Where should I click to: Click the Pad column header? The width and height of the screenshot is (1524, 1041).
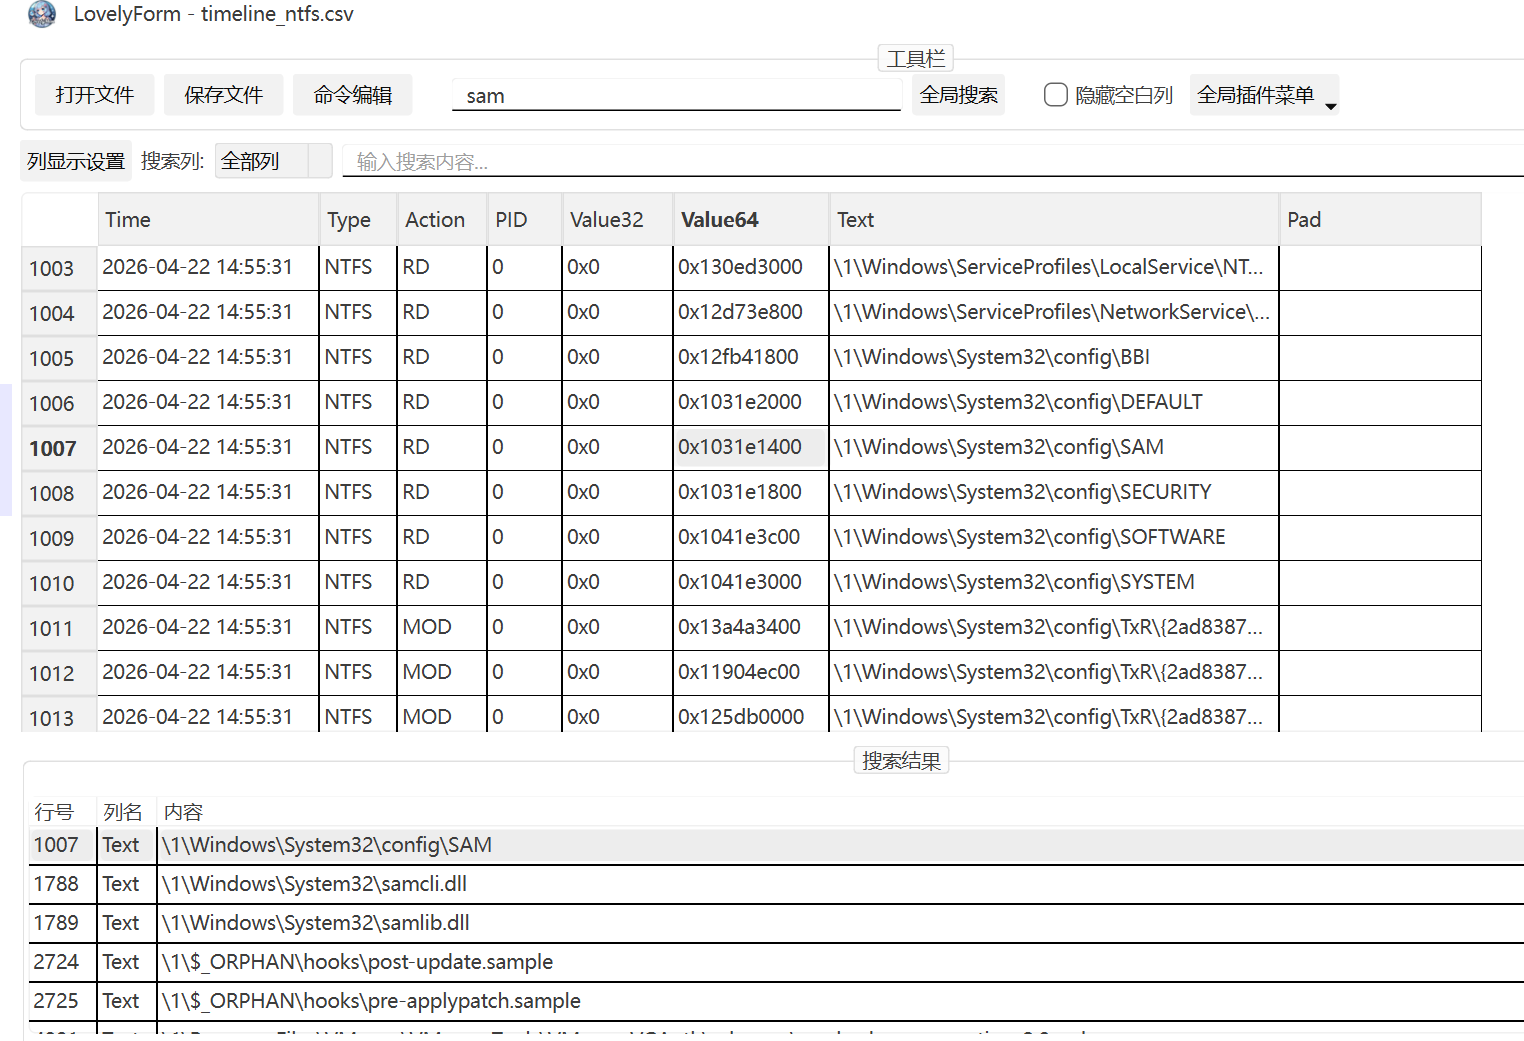(1380, 220)
